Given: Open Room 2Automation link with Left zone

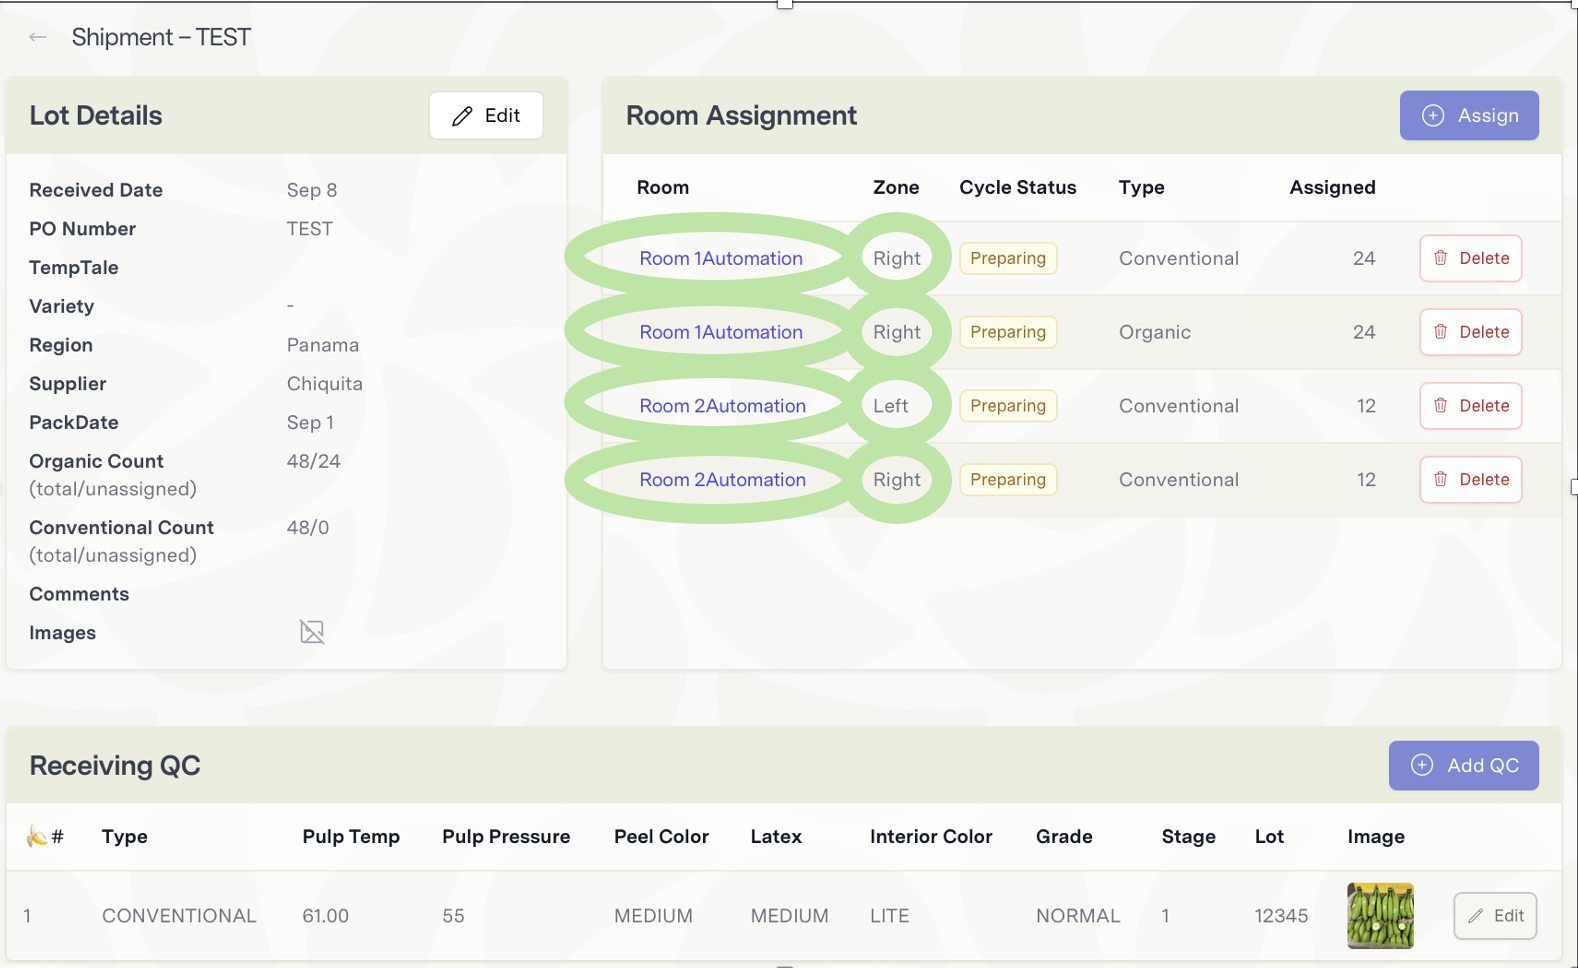Looking at the screenshot, I should point(722,406).
